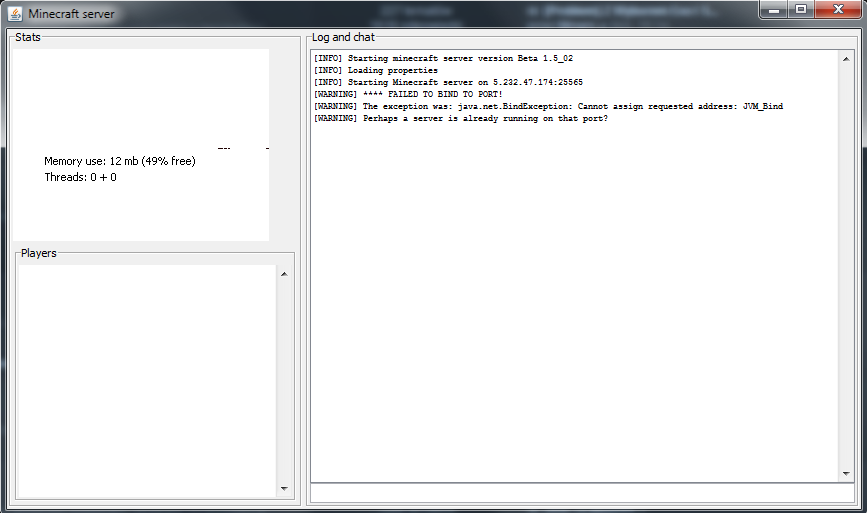867x513 pixels.
Task: Click the "Players" panel title
Action: pos(39,253)
